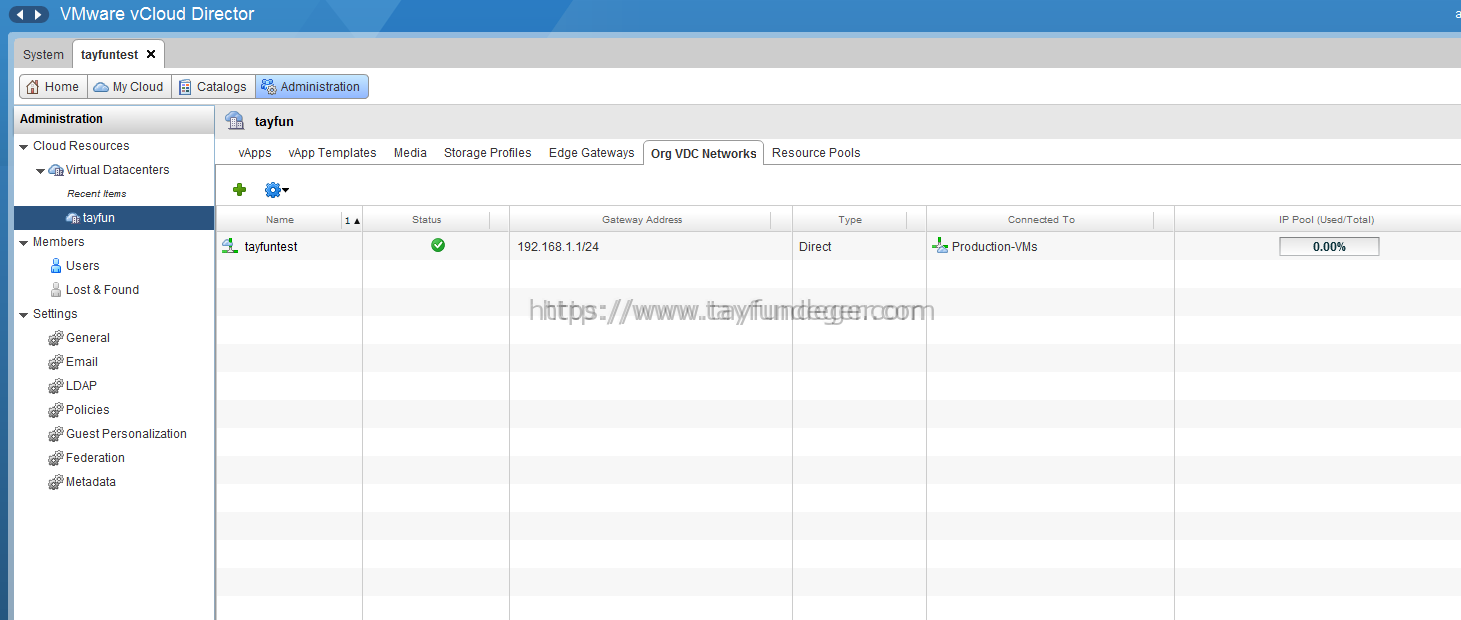
Task: Collapse the Members section
Action: coord(23,243)
